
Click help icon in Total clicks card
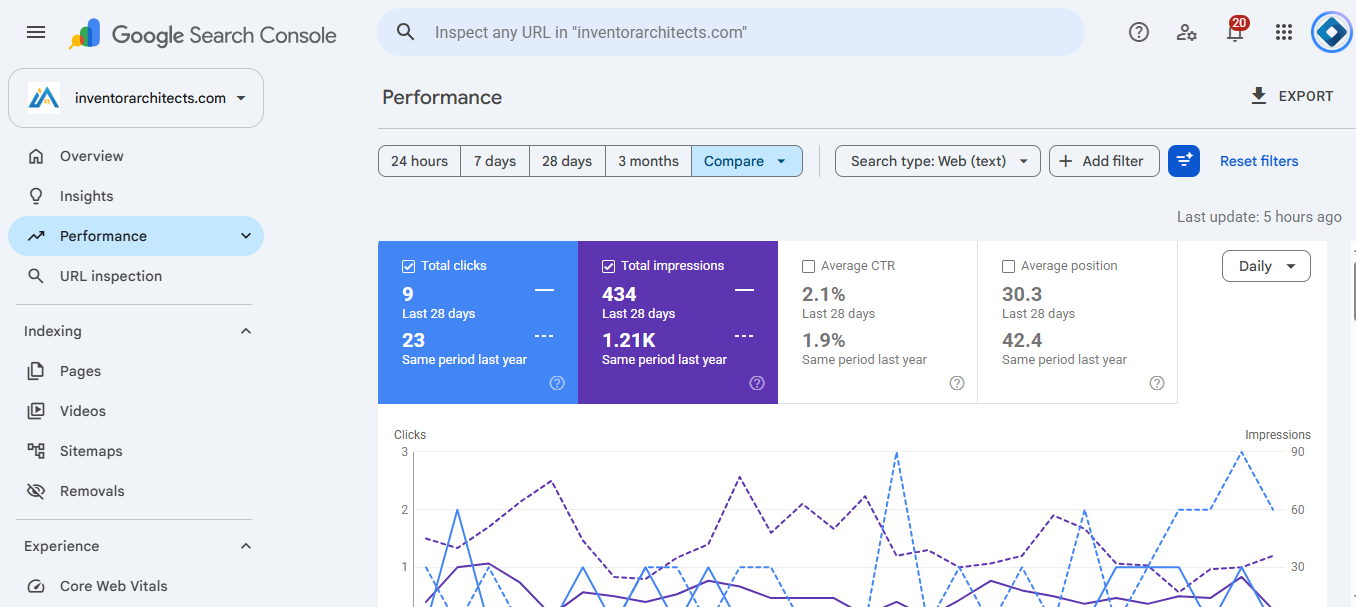pos(557,383)
